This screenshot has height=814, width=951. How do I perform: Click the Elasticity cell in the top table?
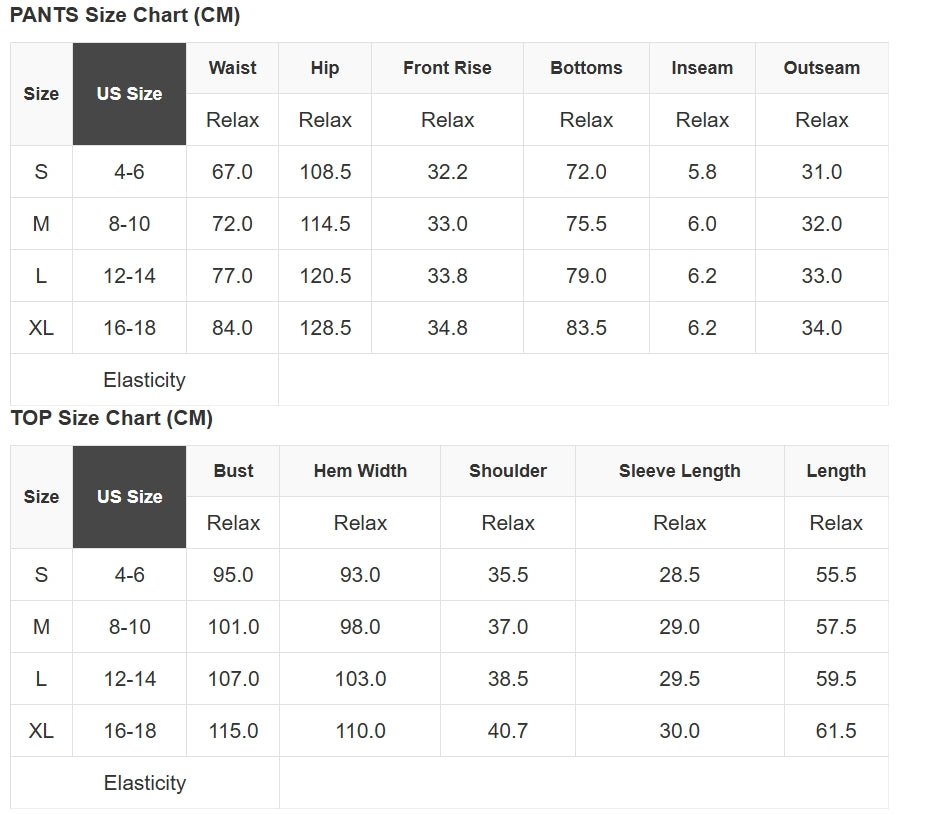coord(144,783)
